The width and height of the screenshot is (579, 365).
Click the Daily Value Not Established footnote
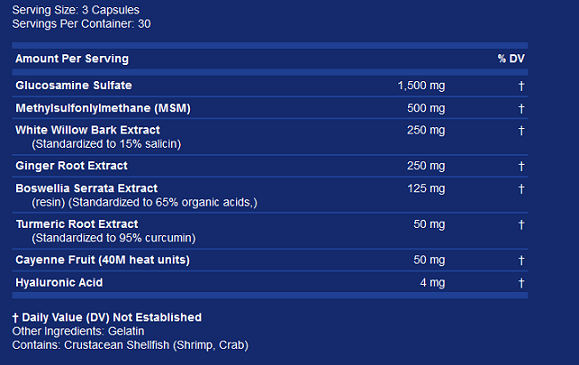[x=107, y=317]
